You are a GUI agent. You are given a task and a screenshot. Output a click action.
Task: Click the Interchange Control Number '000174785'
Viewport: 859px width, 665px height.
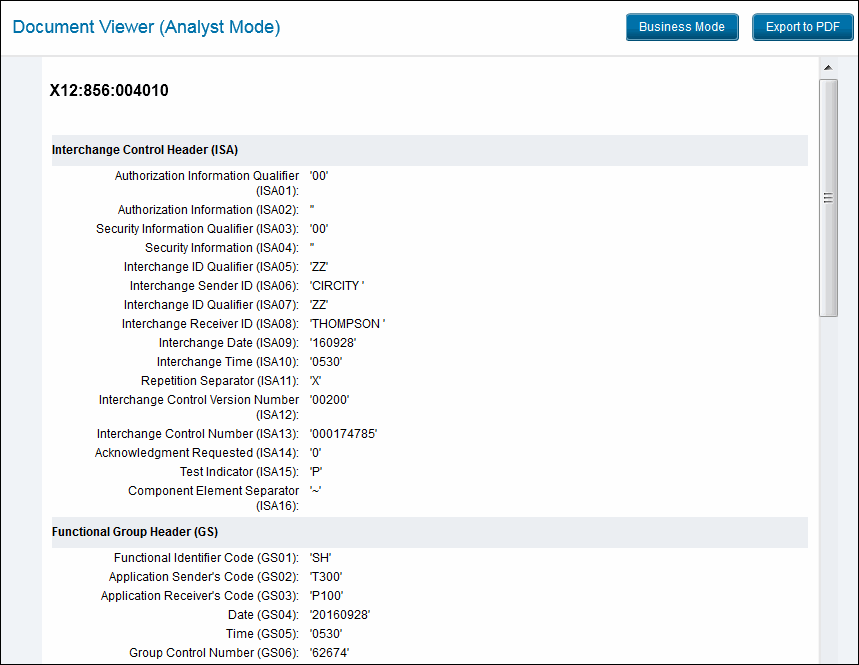point(343,434)
